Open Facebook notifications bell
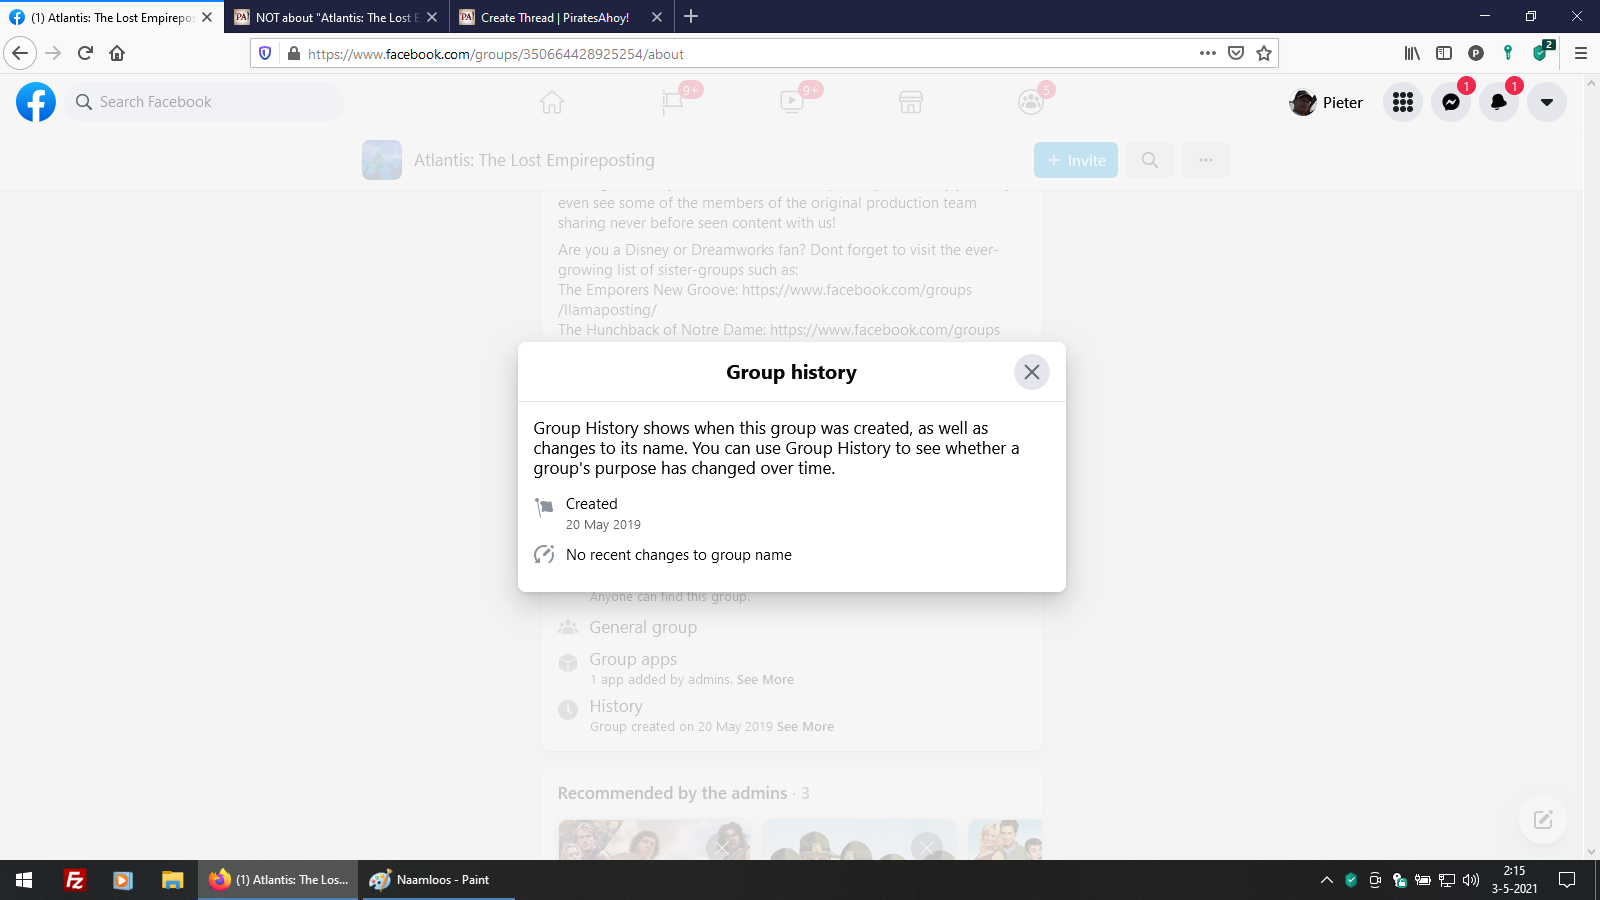 coord(1499,102)
